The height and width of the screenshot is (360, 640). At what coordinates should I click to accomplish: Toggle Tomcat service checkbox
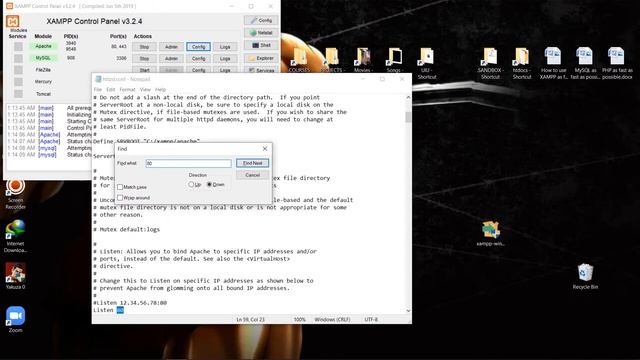click(x=18, y=93)
